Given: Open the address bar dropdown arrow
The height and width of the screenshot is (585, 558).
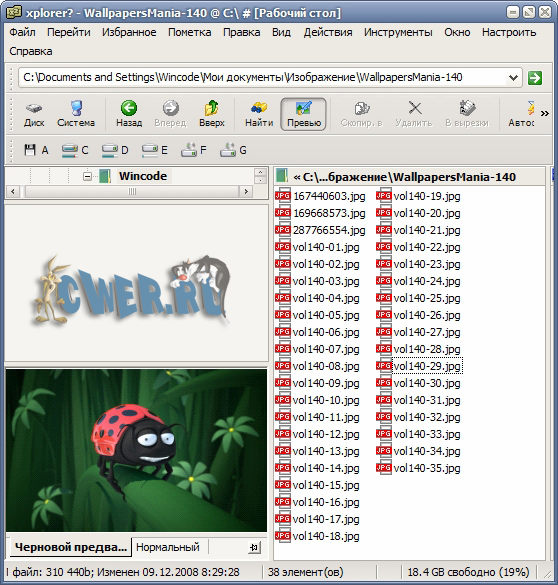Looking at the screenshot, I should point(513,78).
